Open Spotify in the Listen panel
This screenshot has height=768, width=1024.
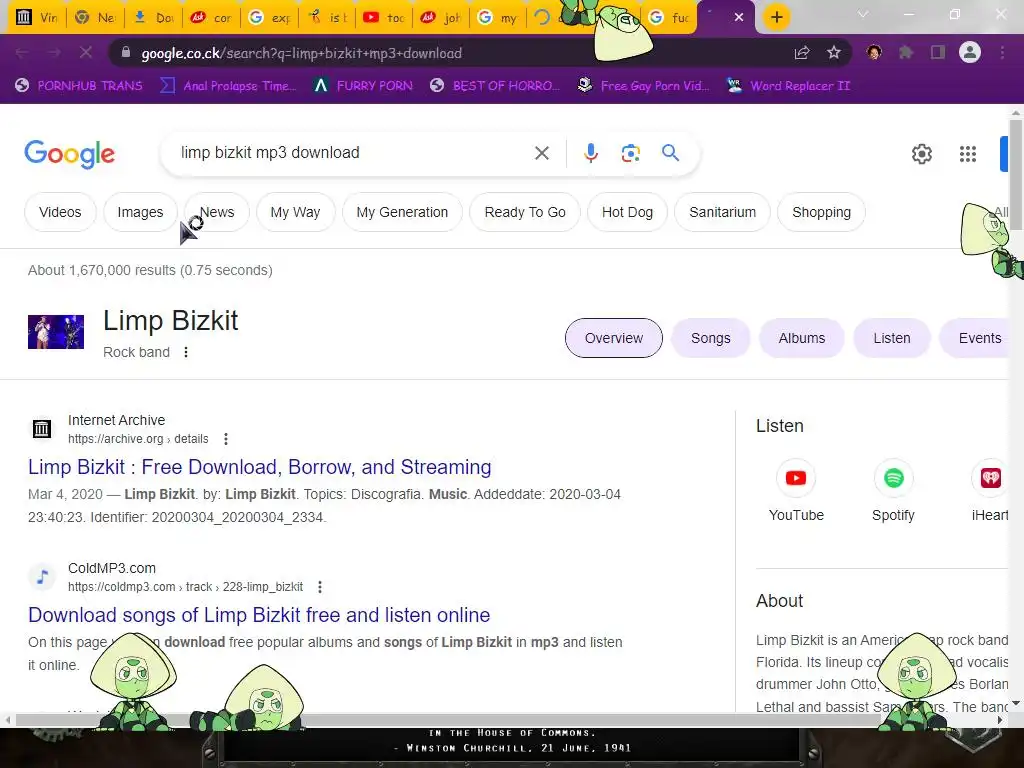pyautogui.click(x=893, y=490)
